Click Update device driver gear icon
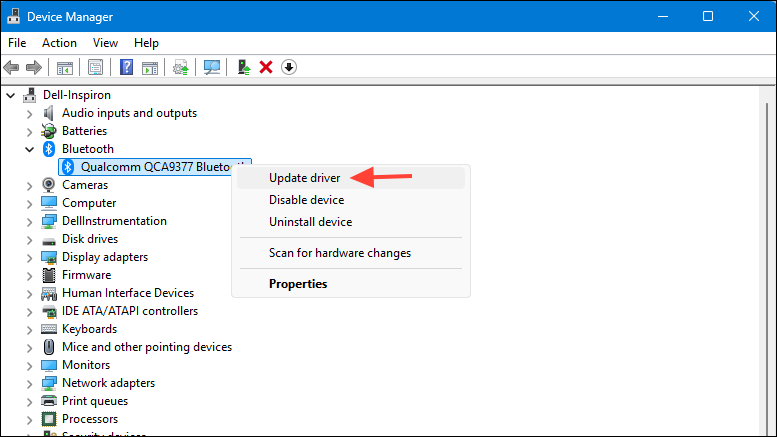Viewport: 777px width, 437px height. coord(180,67)
